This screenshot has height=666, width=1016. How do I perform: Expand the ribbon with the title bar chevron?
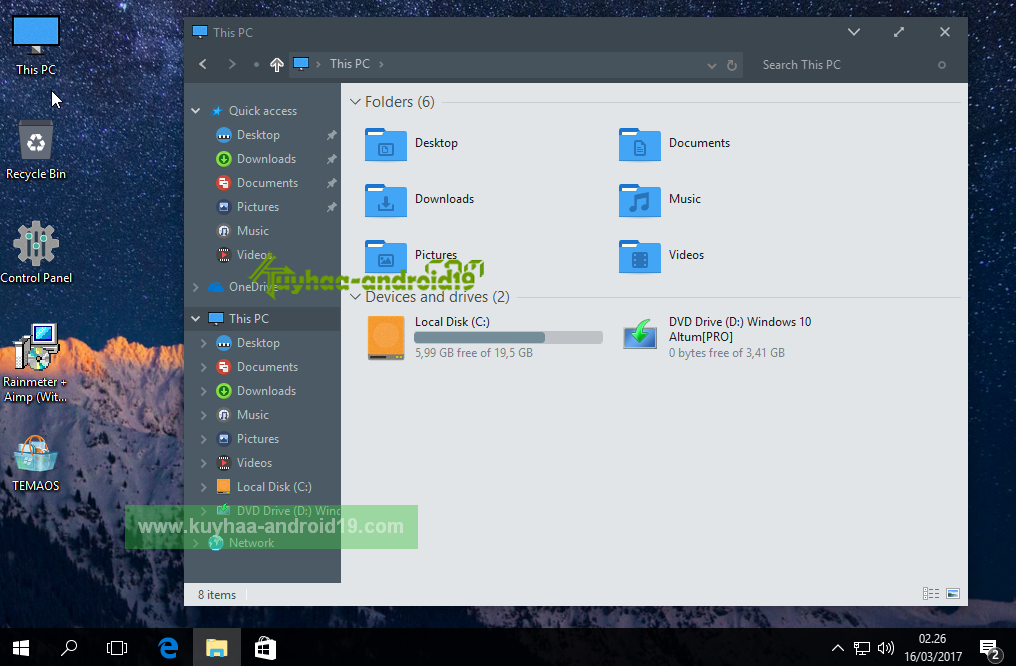pos(854,32)
